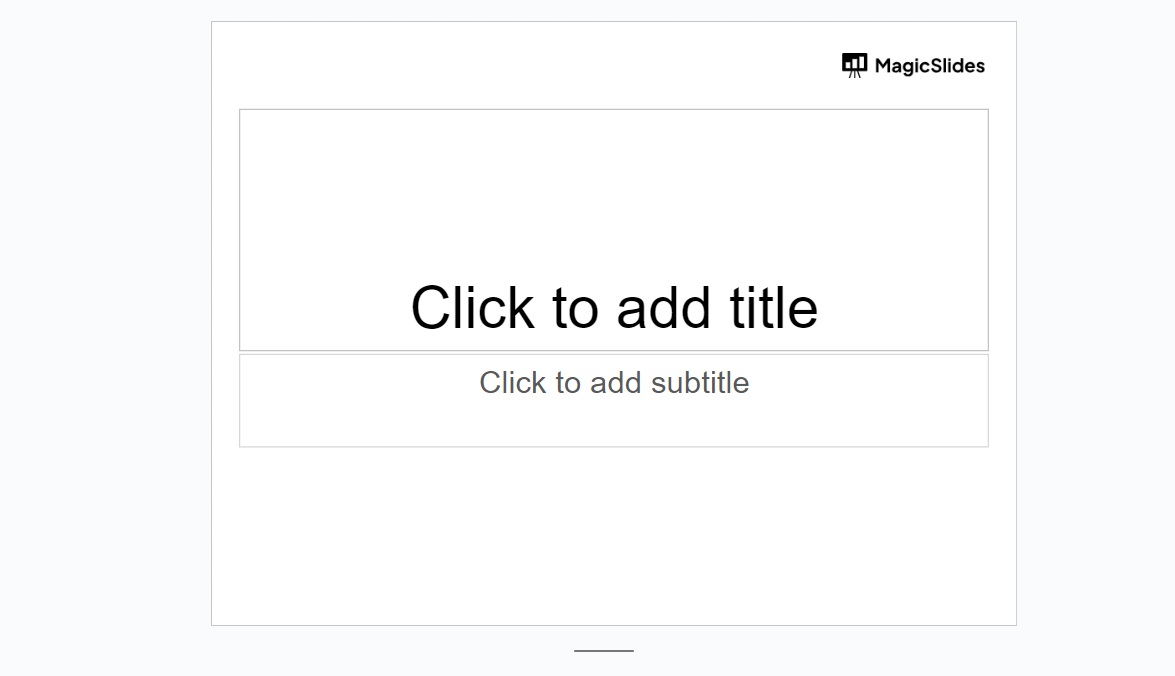Screen dimensions: 1175x676
Task: Place cursor on the word 'subtitle' in subtitle placeholder
Action: pos(700,383)
